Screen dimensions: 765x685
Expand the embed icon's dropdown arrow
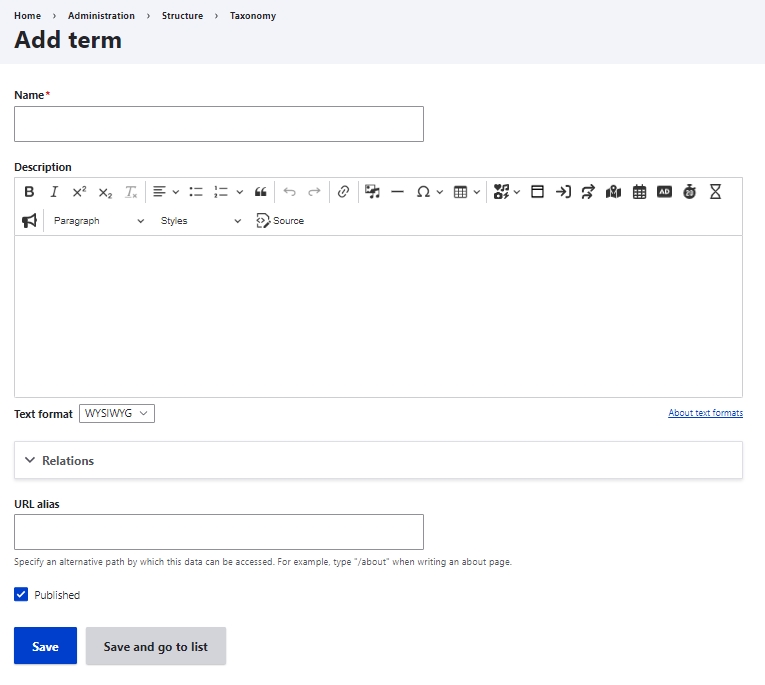tap(517, 192)
